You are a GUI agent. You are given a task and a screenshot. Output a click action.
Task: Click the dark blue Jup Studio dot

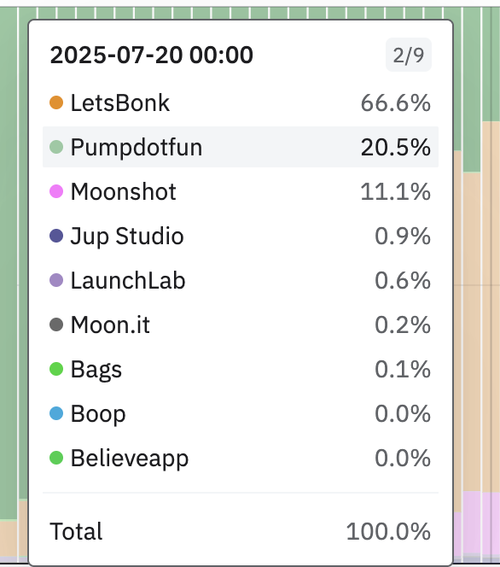[56, 236]
